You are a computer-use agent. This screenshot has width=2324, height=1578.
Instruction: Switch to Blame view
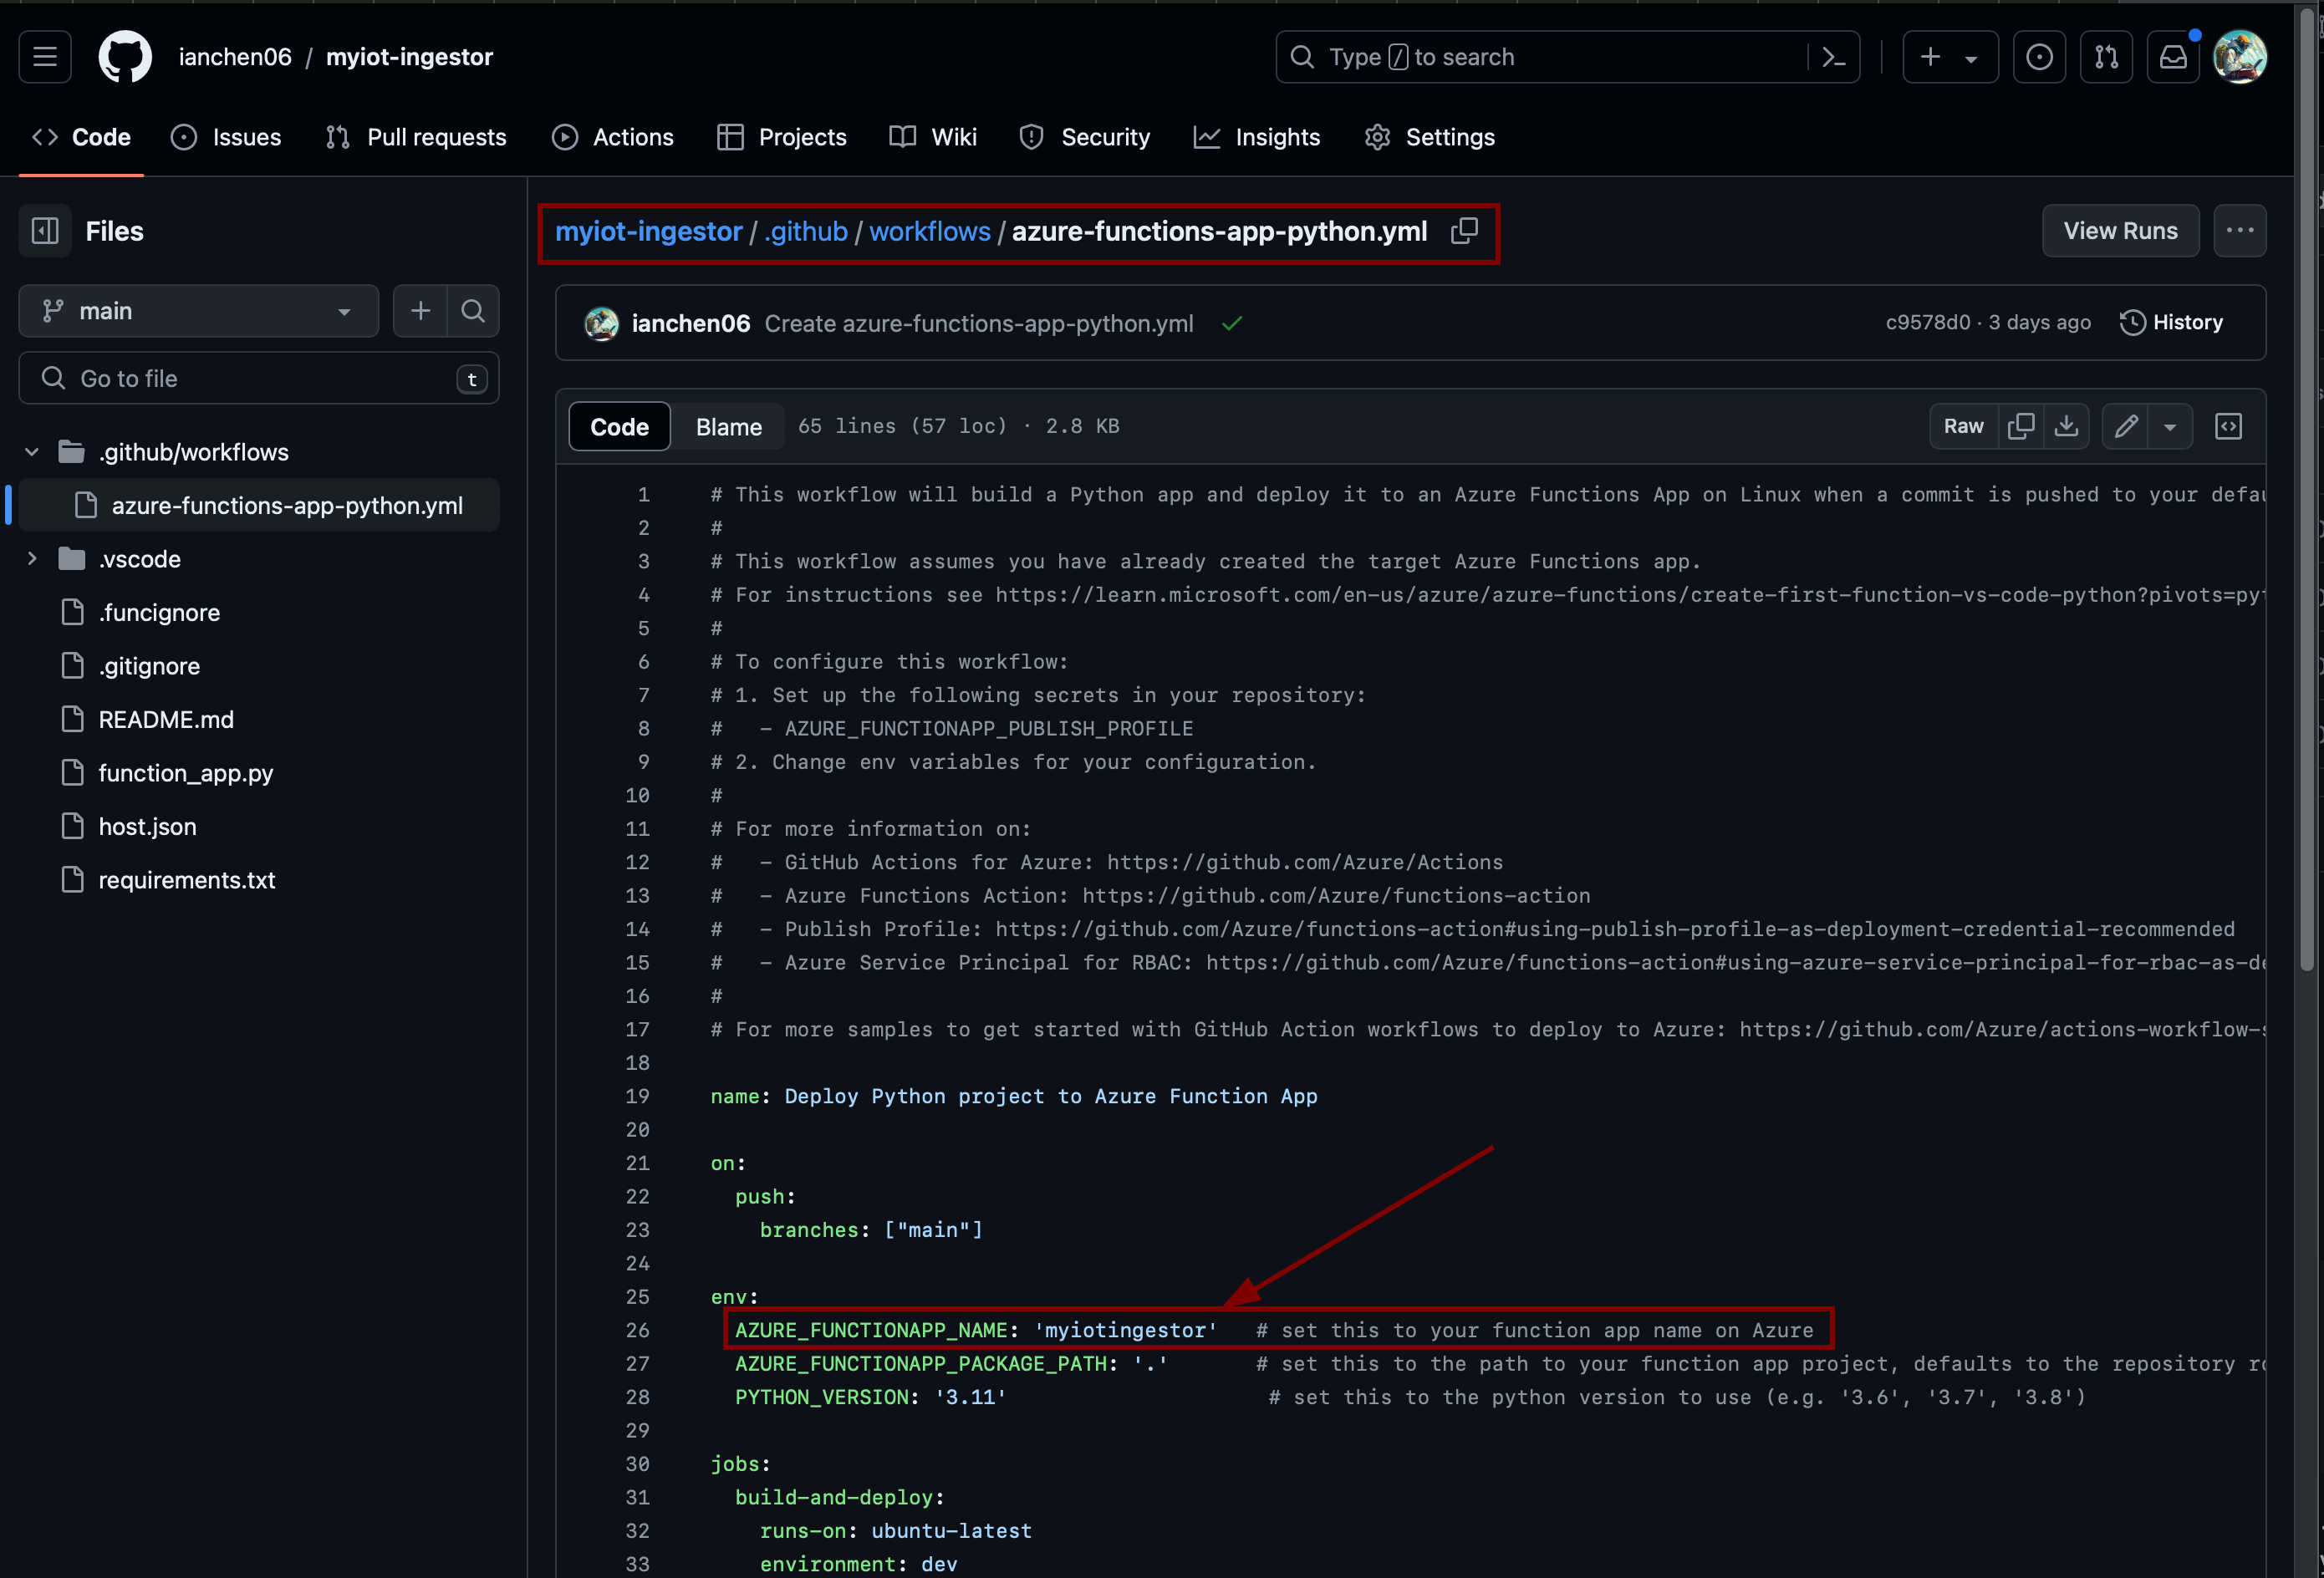click(x=728, y=427)
